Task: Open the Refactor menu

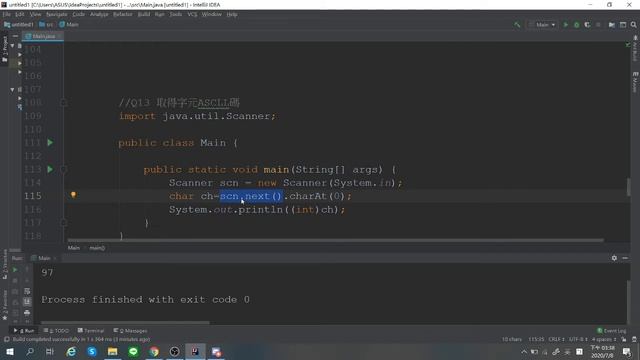Action: (x=122, y=14)
